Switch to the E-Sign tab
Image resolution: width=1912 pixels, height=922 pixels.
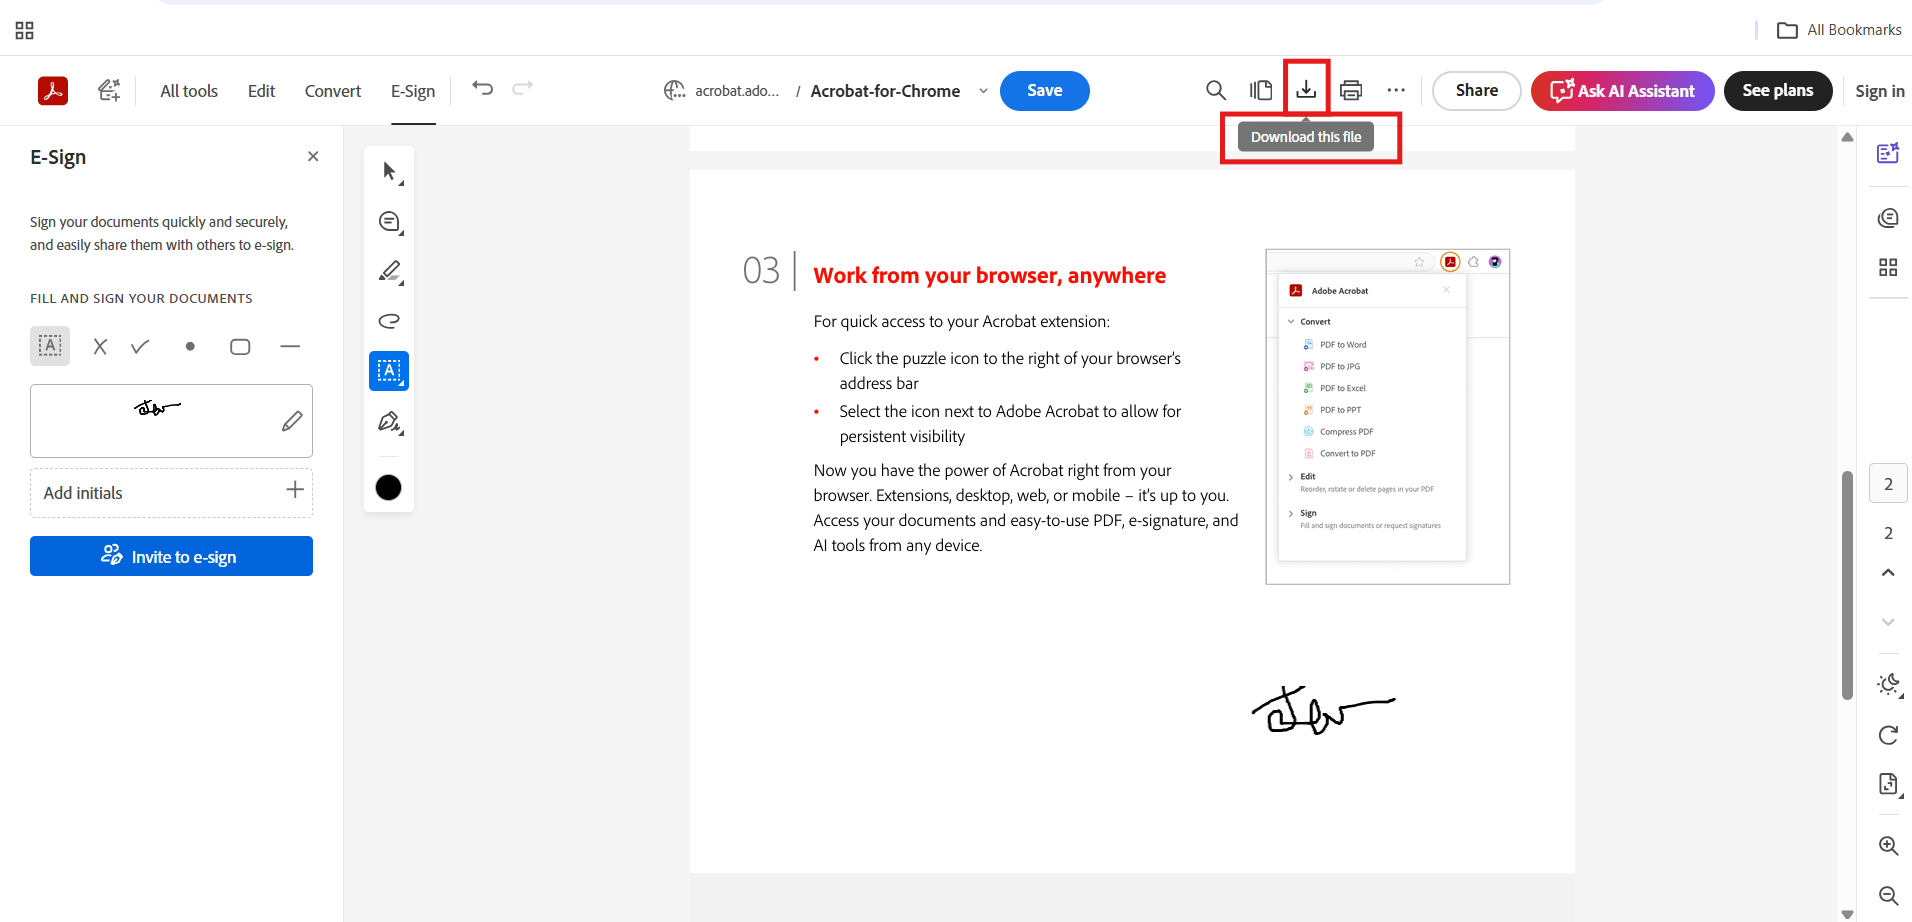[x=413, y=91]
